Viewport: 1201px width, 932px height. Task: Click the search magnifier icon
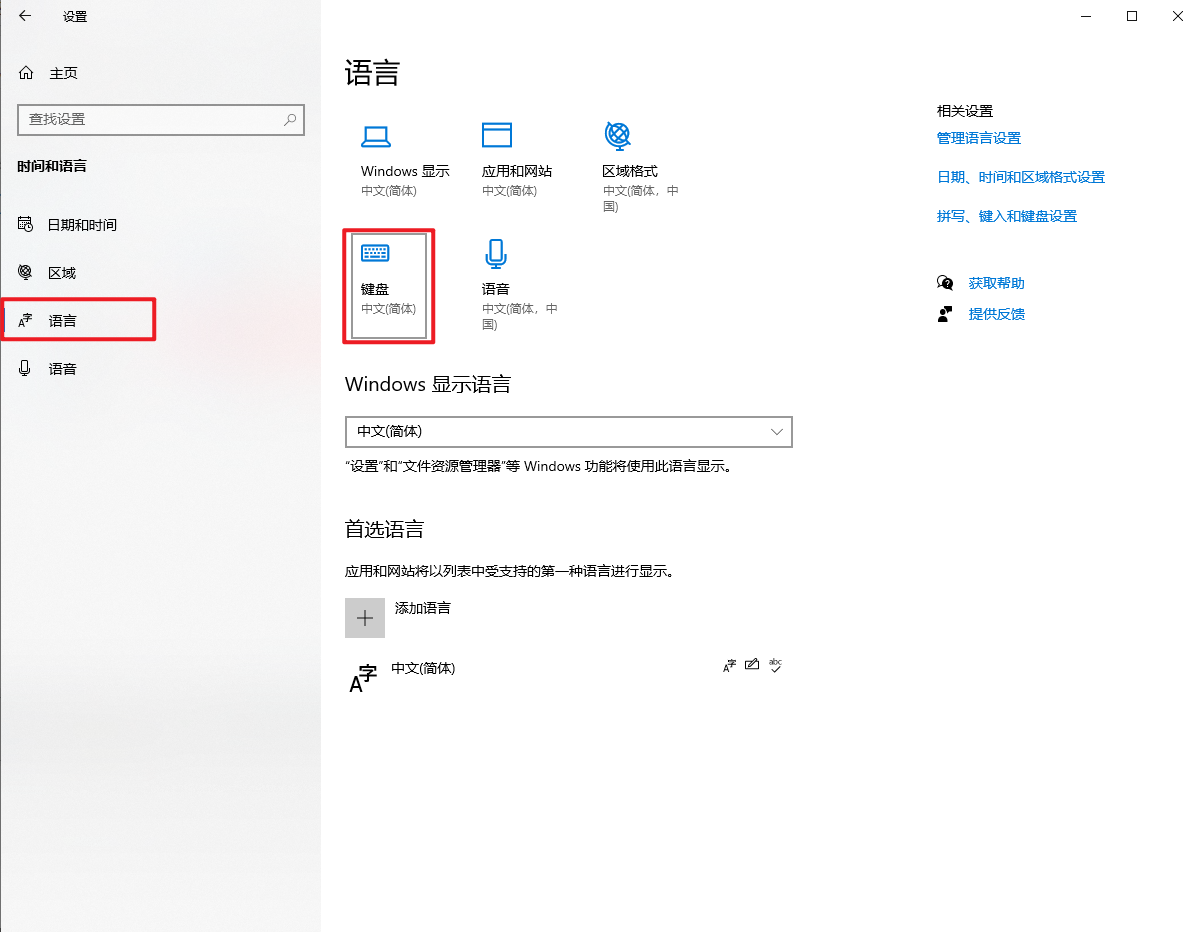pyautogui.click(x=290, y=119)
